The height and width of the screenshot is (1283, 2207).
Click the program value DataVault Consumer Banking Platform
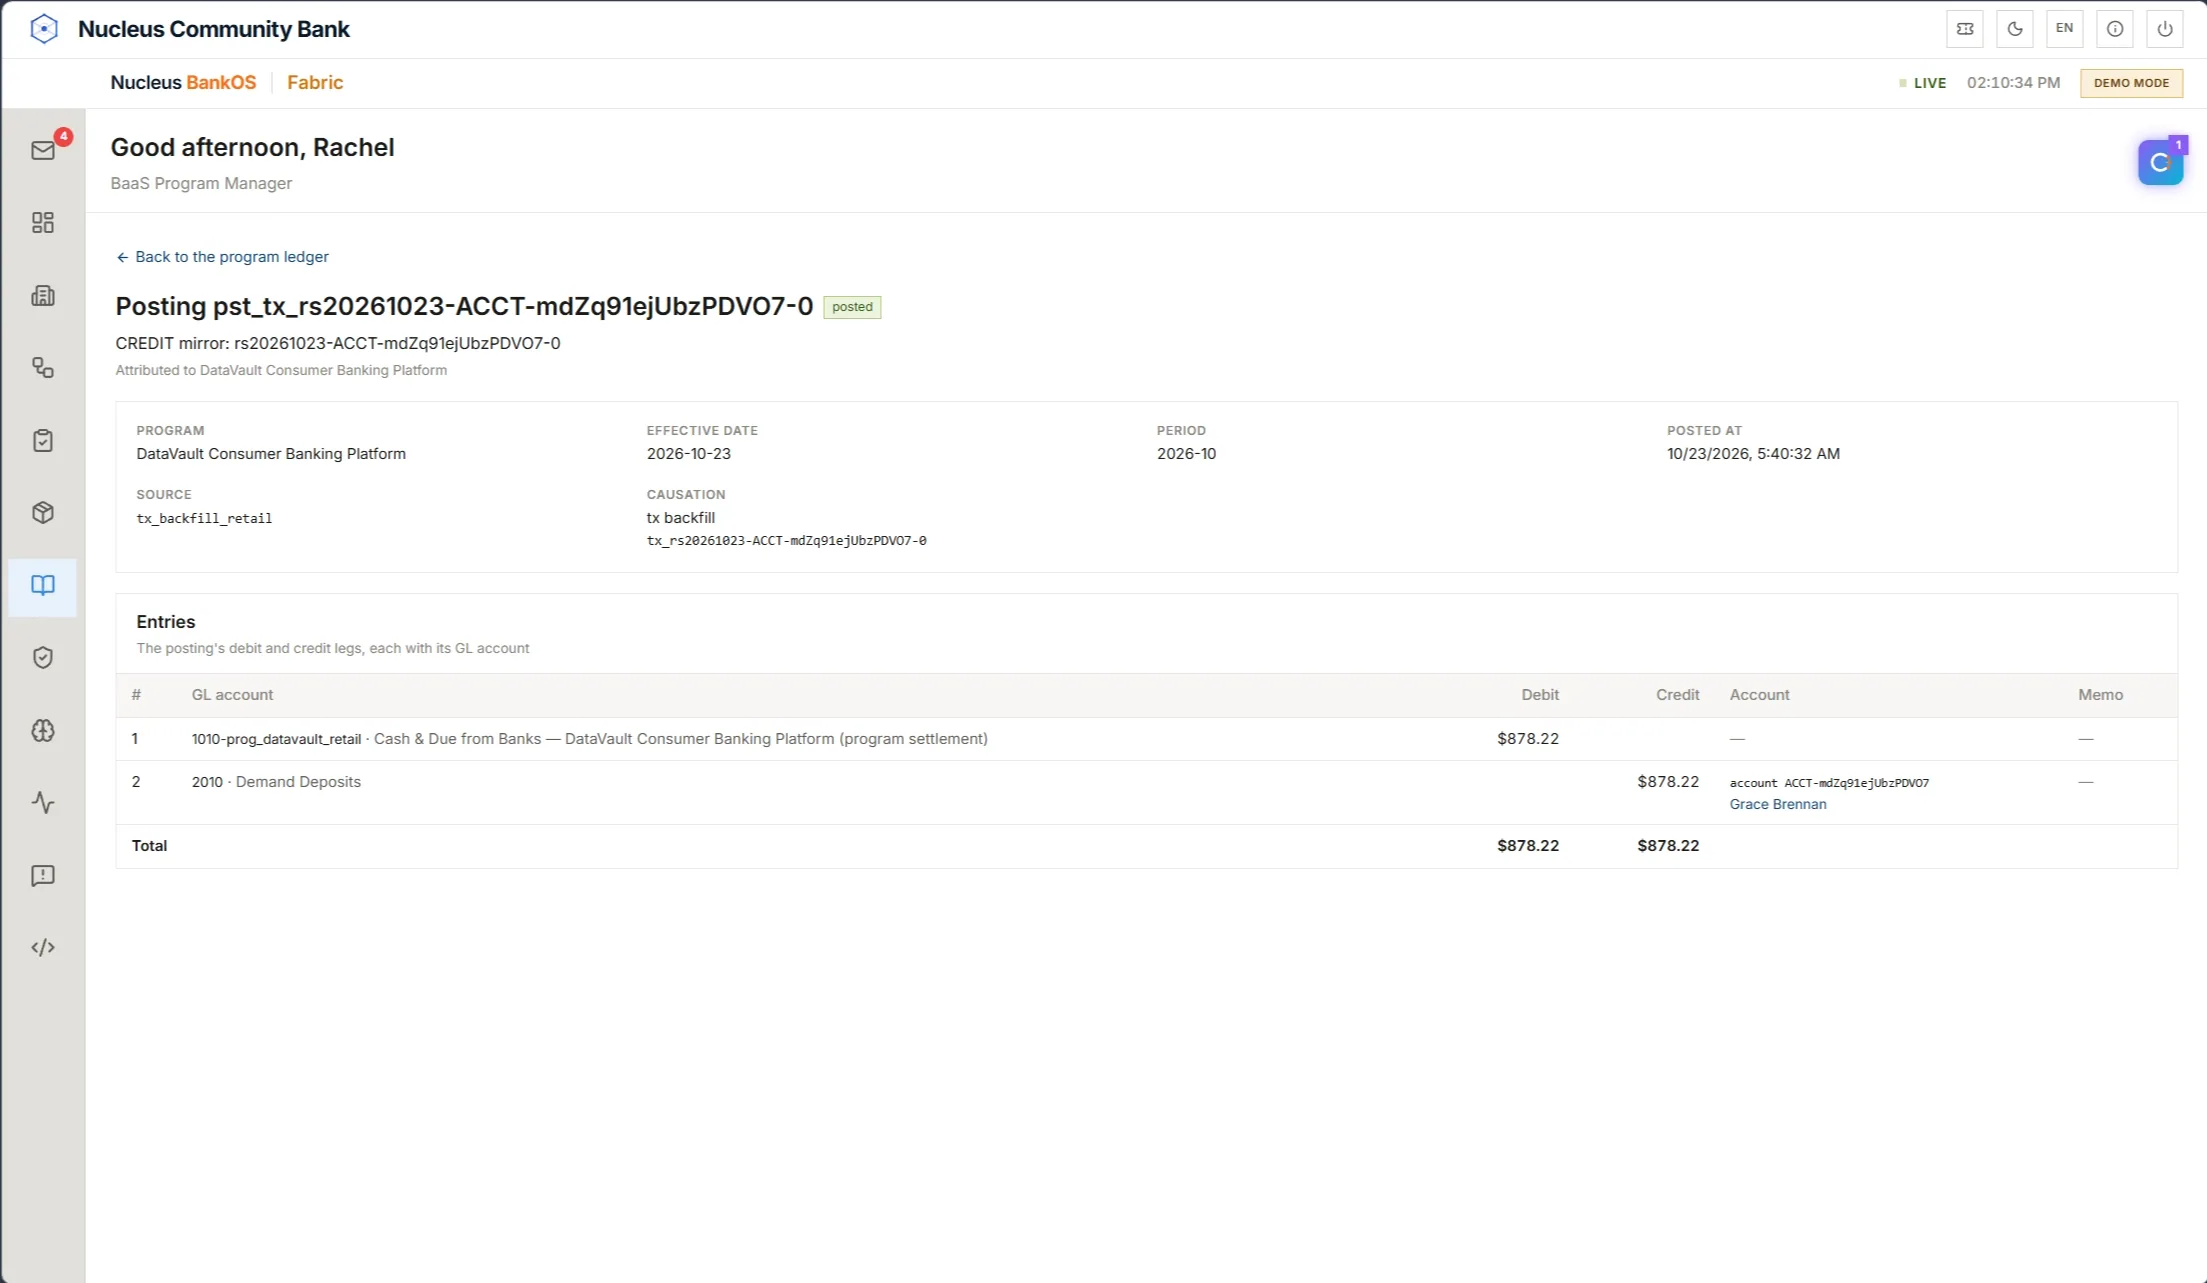(271, 454)
